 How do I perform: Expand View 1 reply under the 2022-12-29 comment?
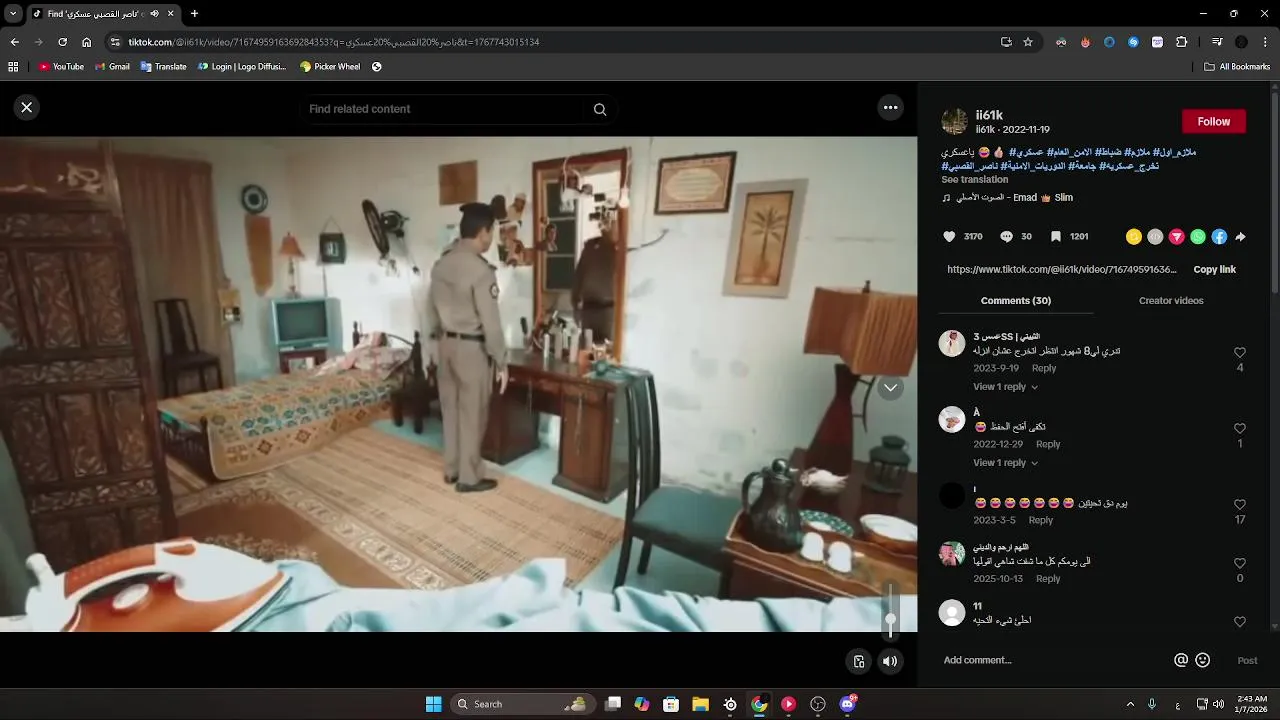pos(1005,463)
